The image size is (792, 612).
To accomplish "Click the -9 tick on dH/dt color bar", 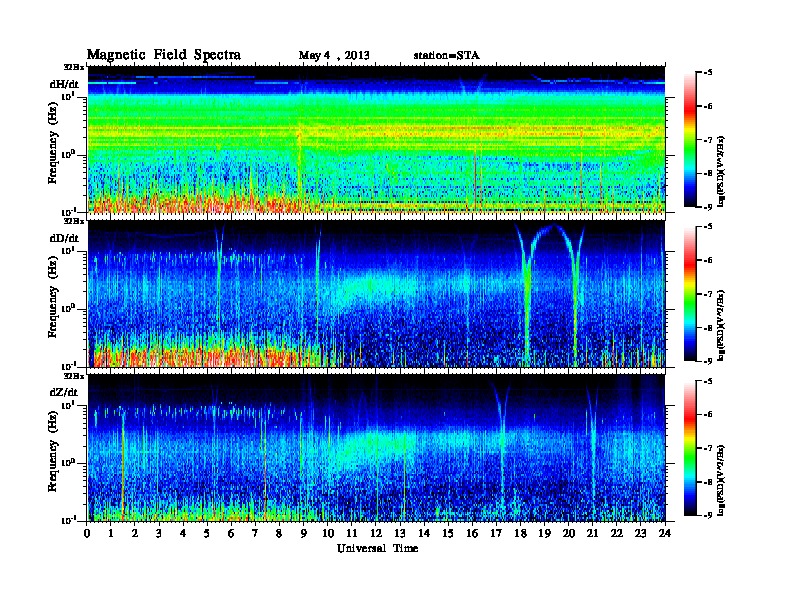I will 709,207.
